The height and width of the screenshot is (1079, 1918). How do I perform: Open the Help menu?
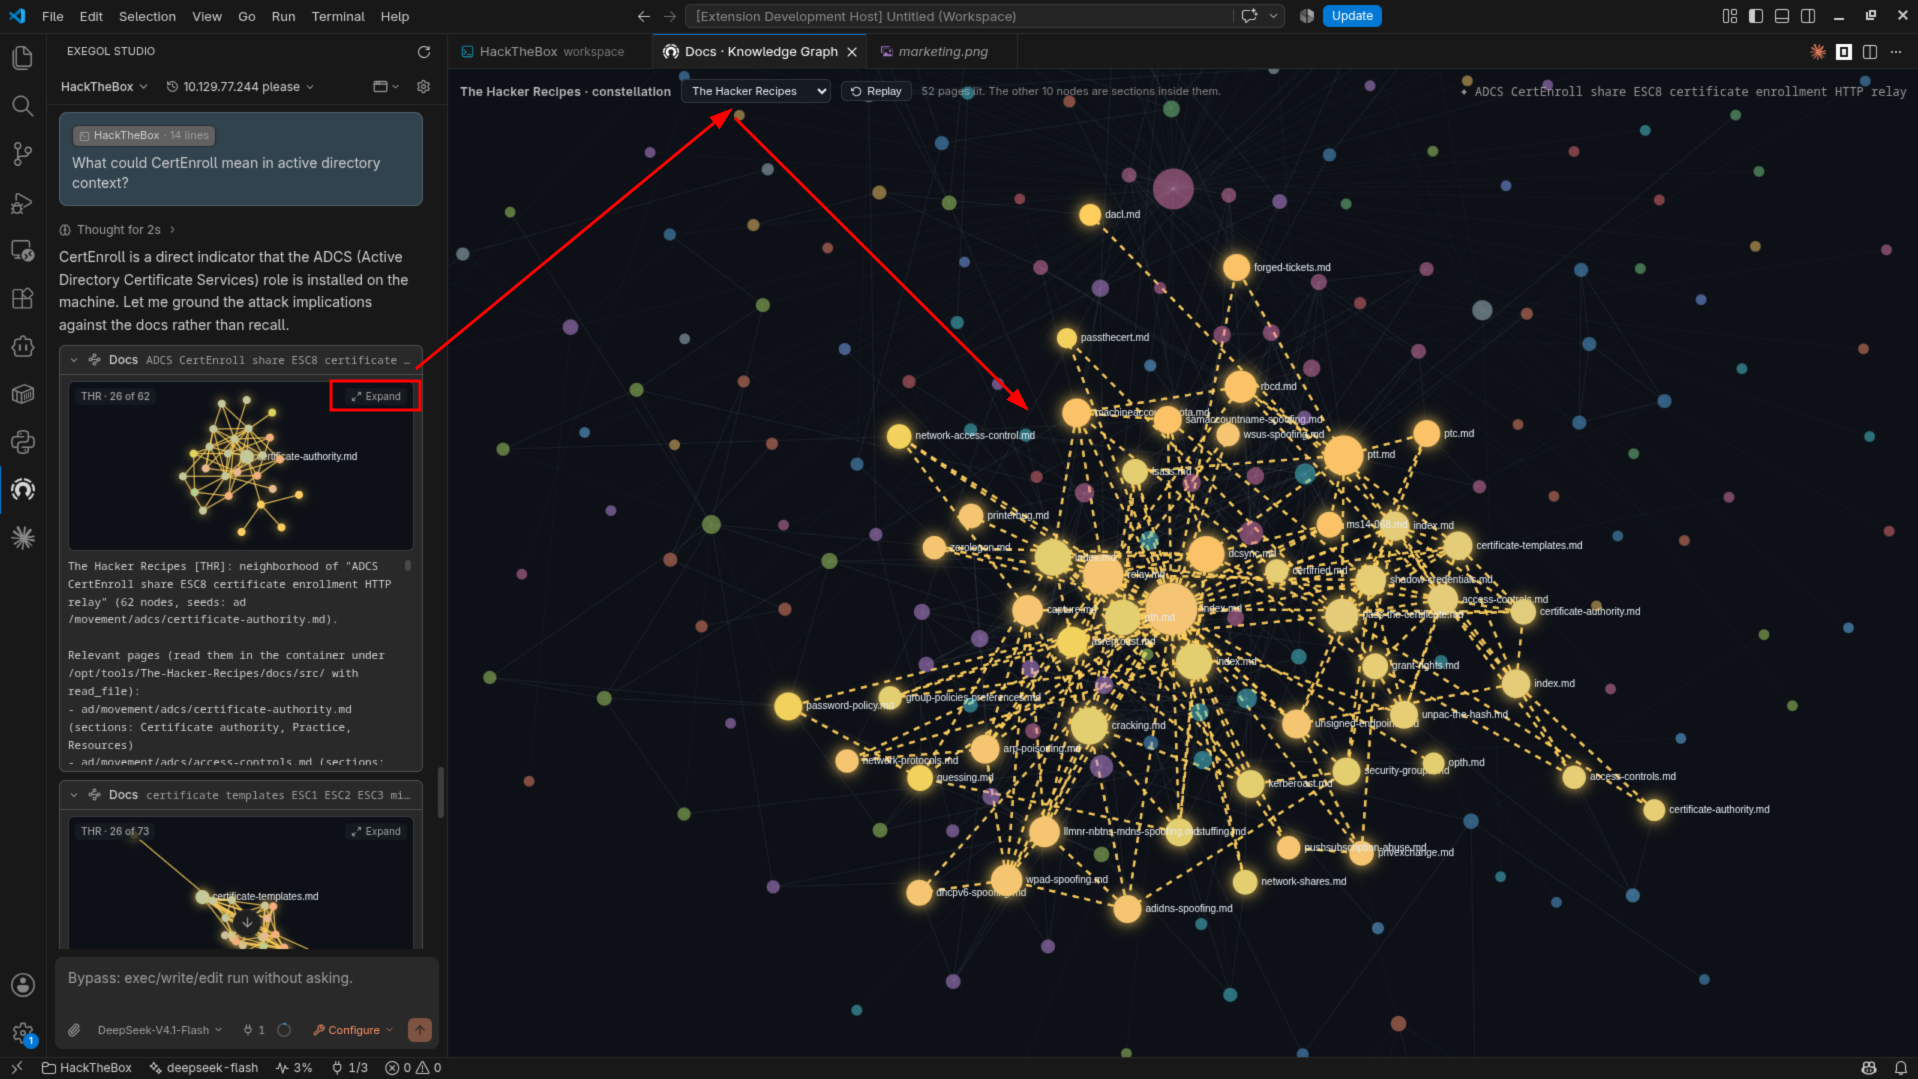[395, 16]
